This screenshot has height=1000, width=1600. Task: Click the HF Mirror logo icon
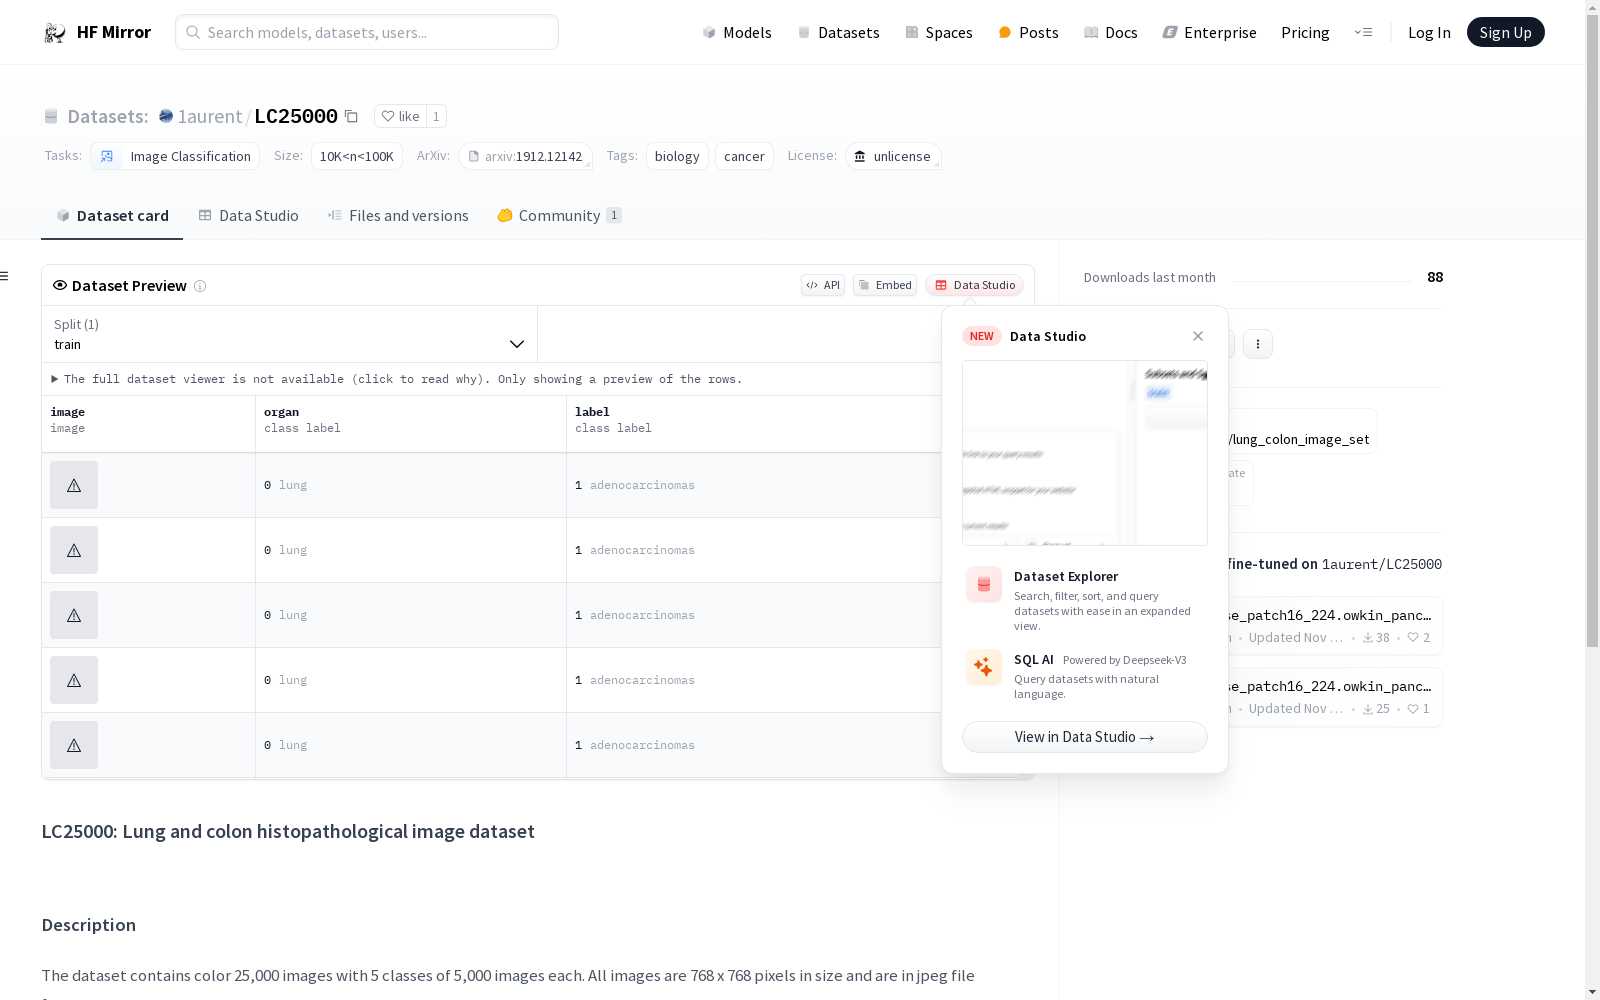[x=55, y=32]
